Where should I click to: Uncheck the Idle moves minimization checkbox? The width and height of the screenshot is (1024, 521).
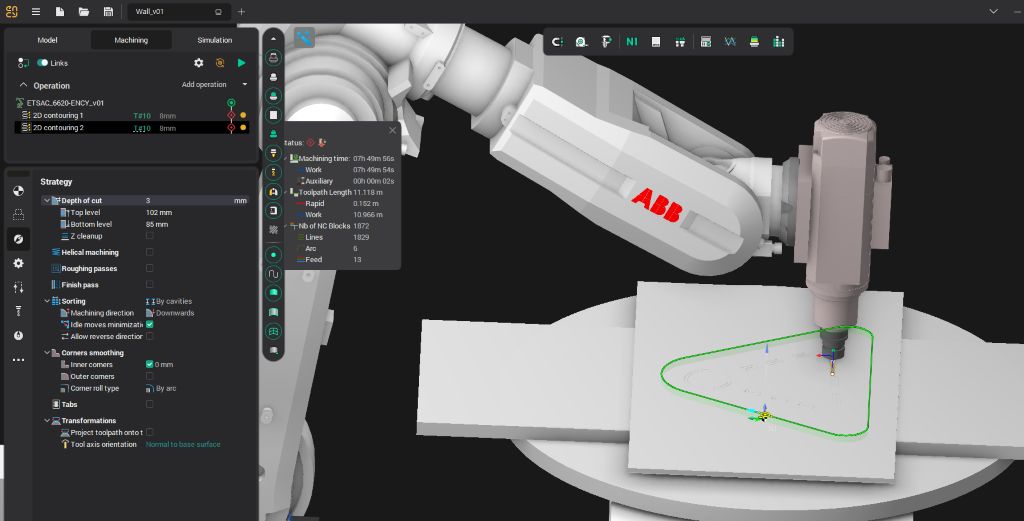(150, 324)
